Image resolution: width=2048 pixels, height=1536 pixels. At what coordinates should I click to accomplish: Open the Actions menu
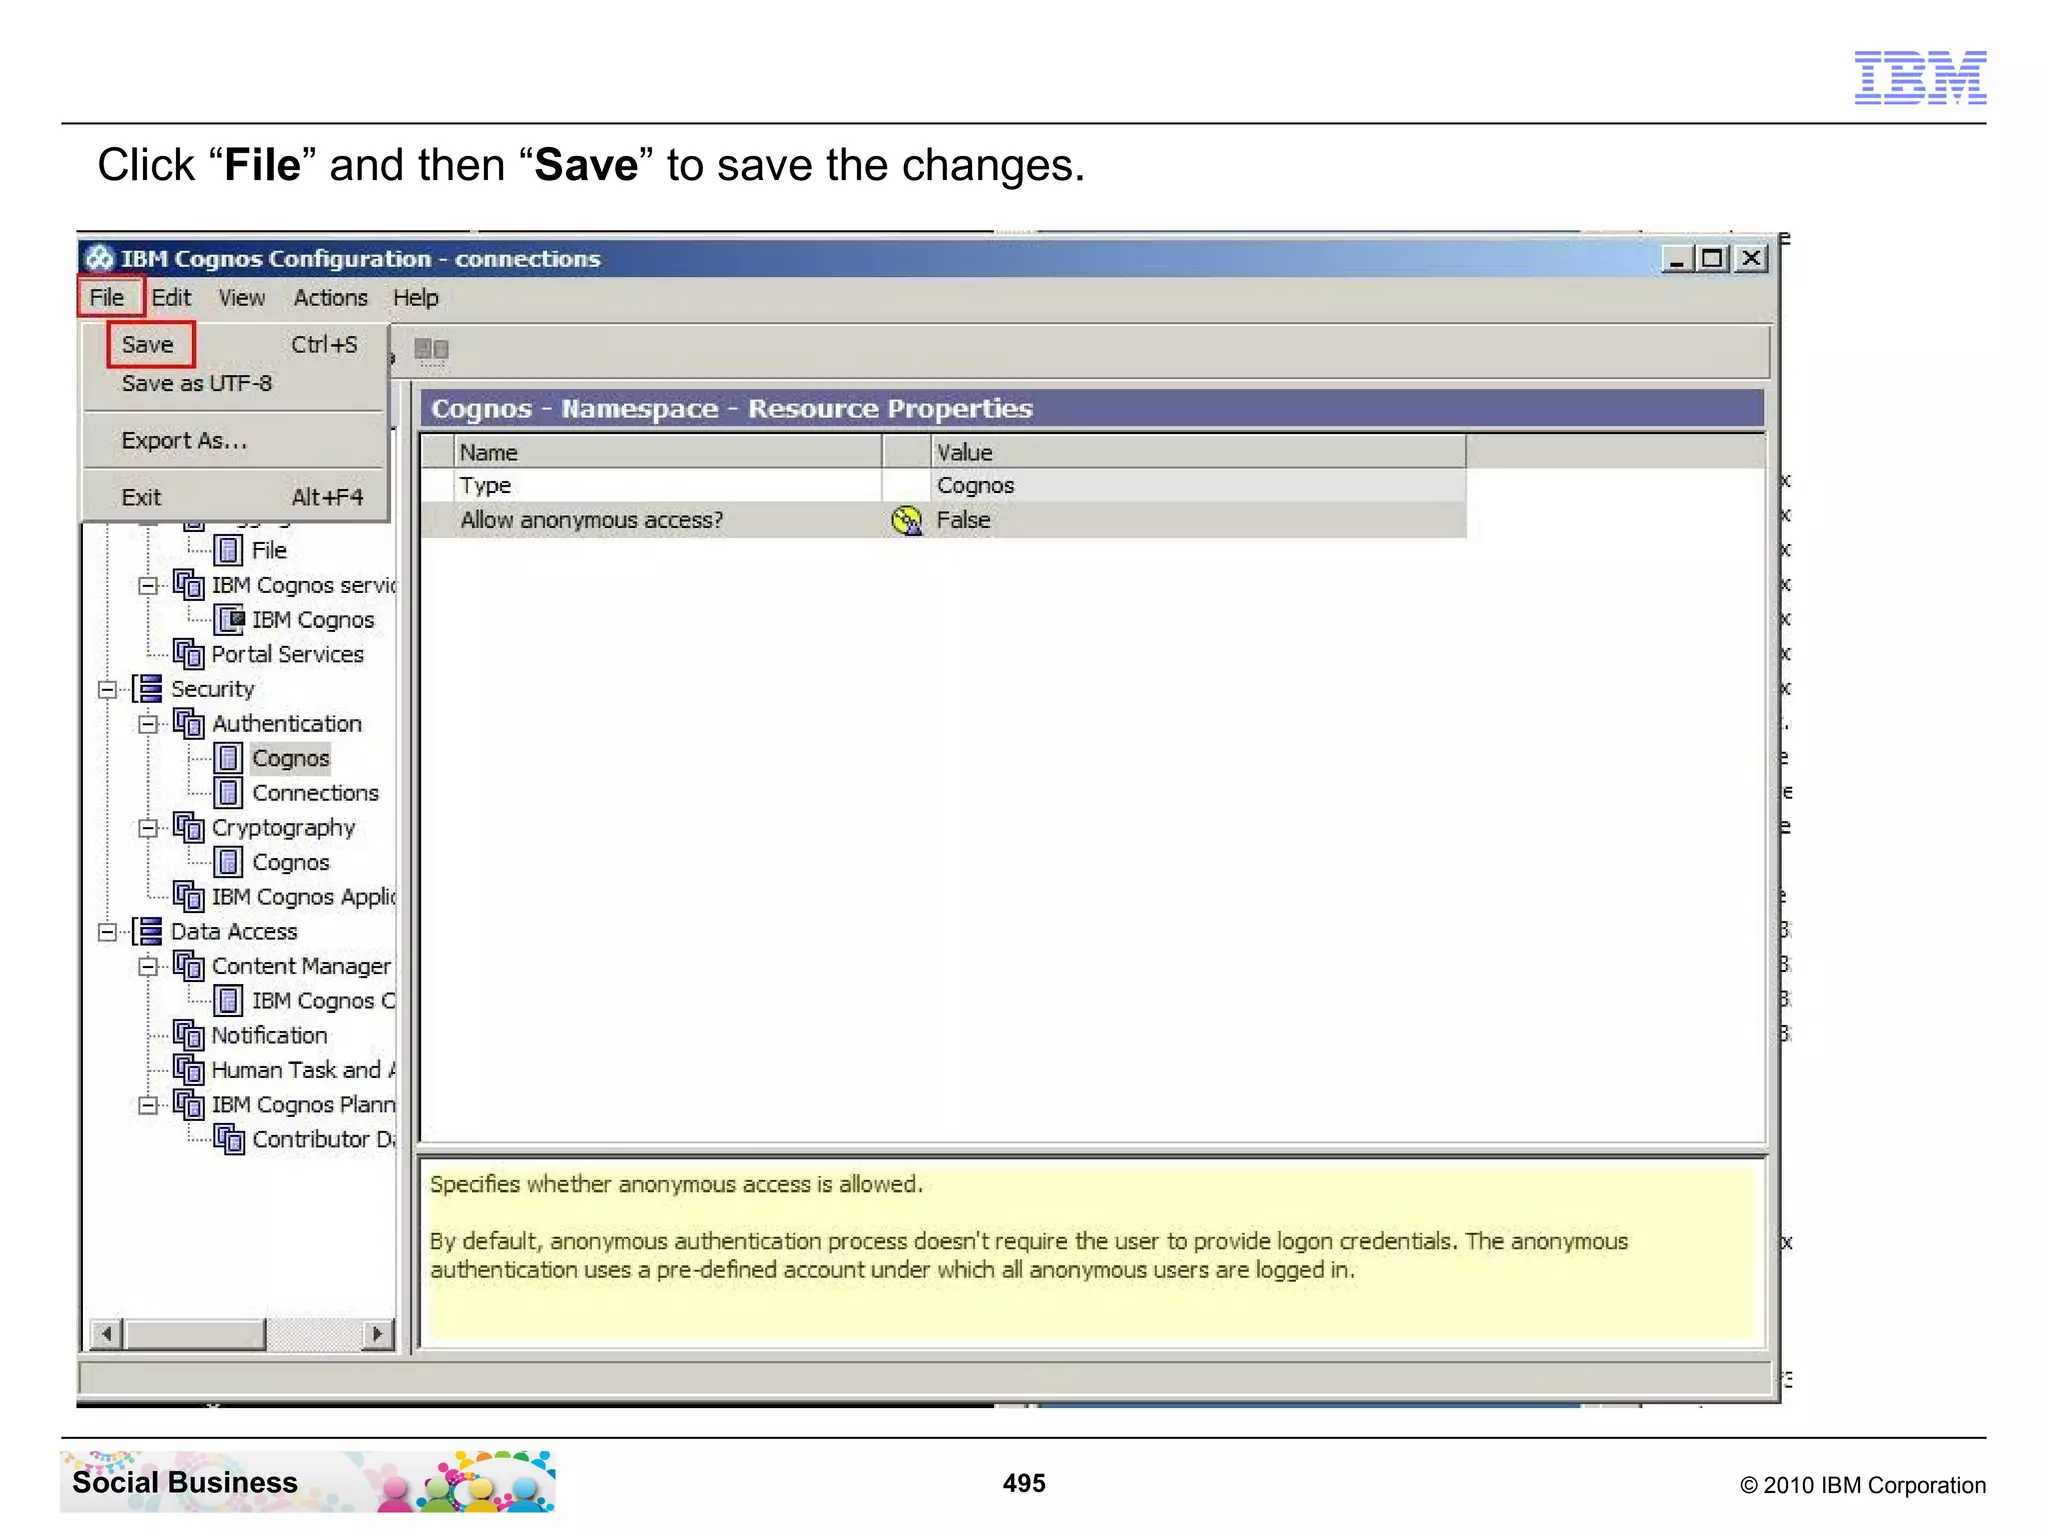point(330,297)
